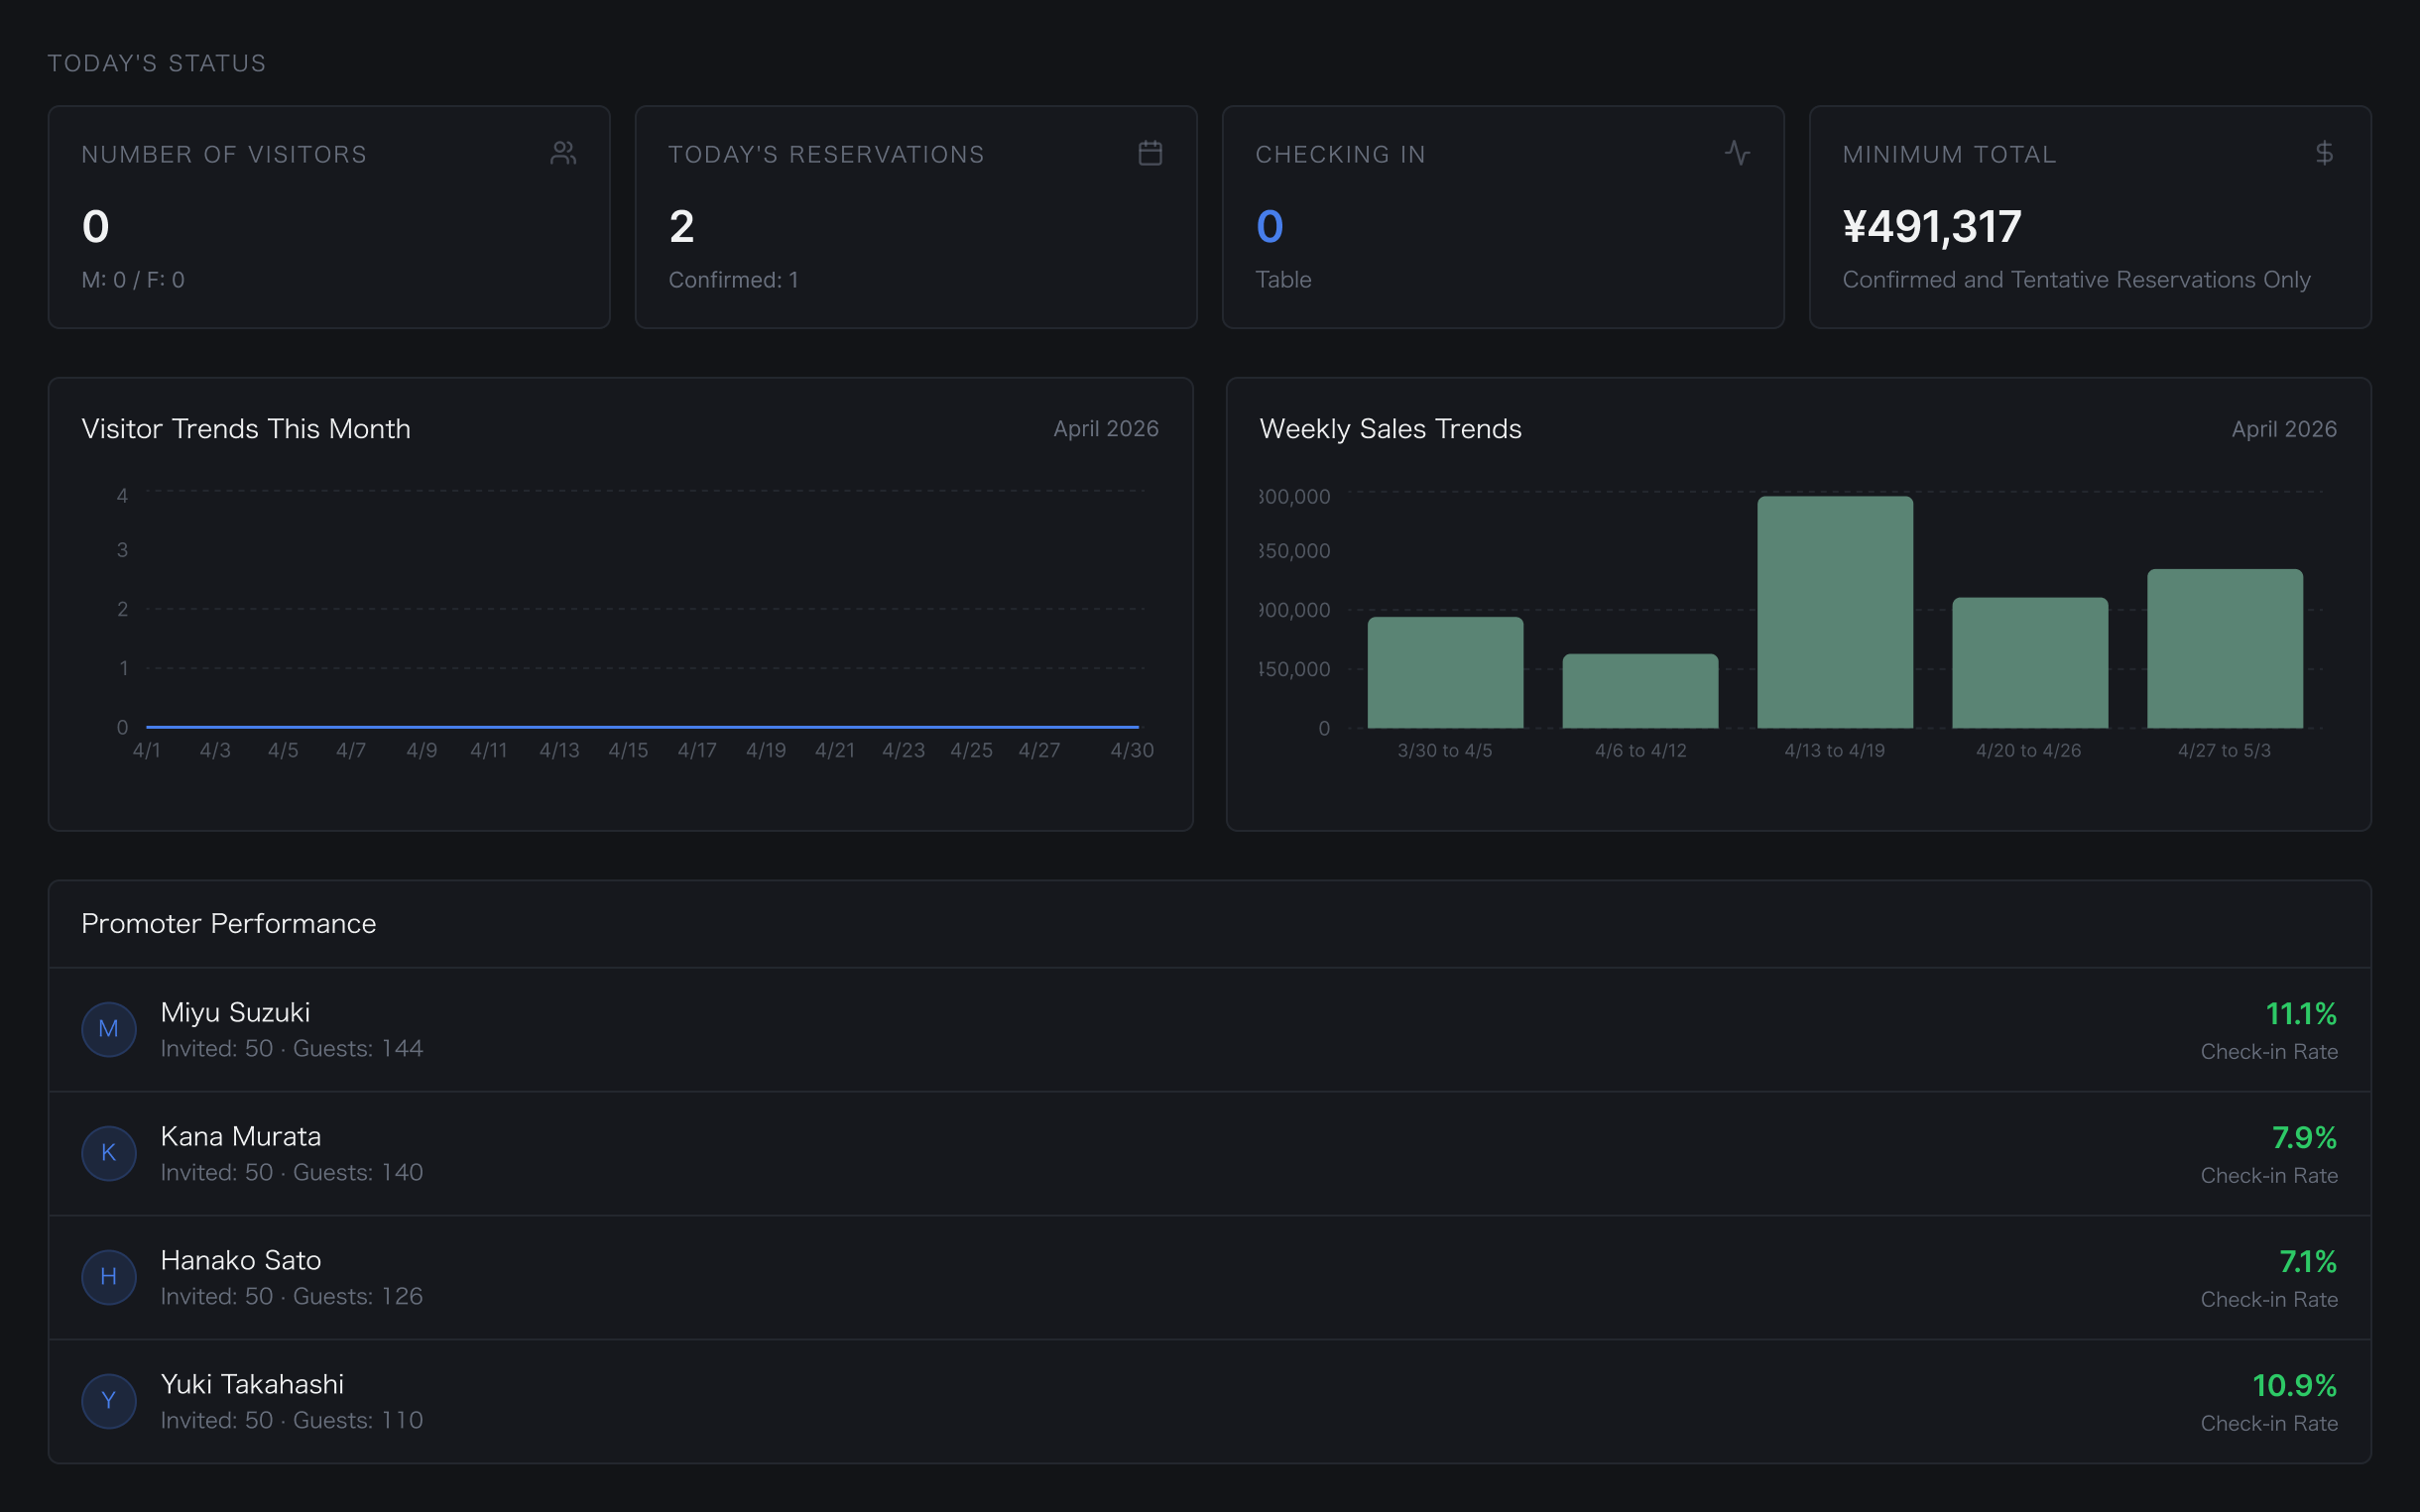Viewport: 2420px width, 1512px height.
Task: Click Kana Murata's K avatar
Action: (x=109, y=1153)
